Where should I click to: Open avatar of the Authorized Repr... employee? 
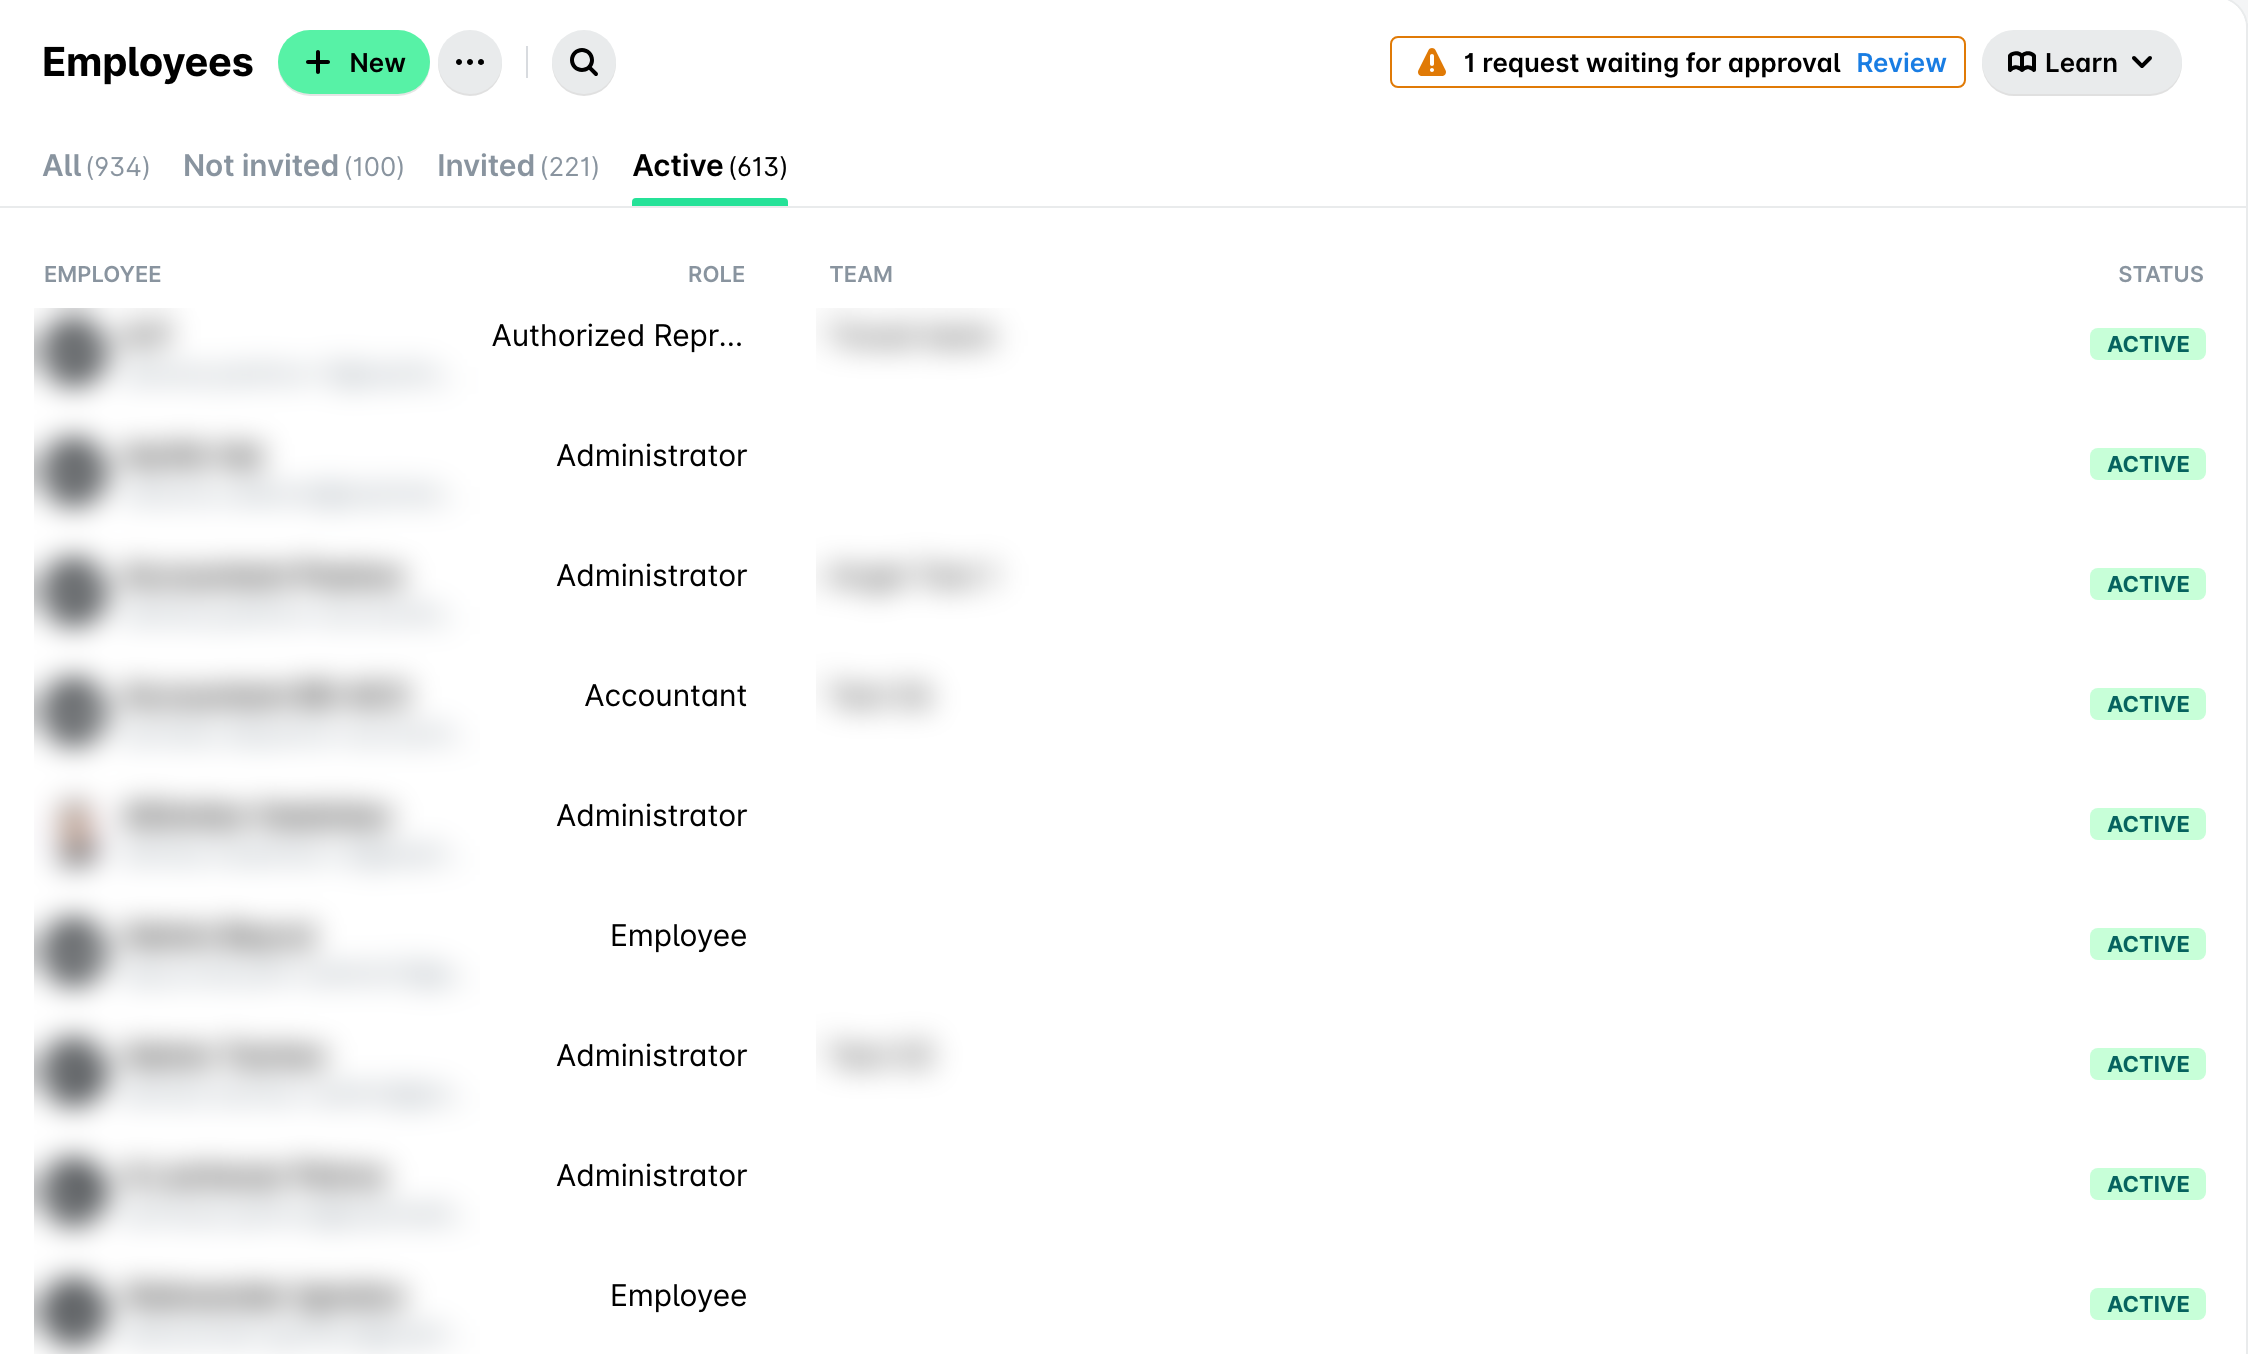point(73,351)
